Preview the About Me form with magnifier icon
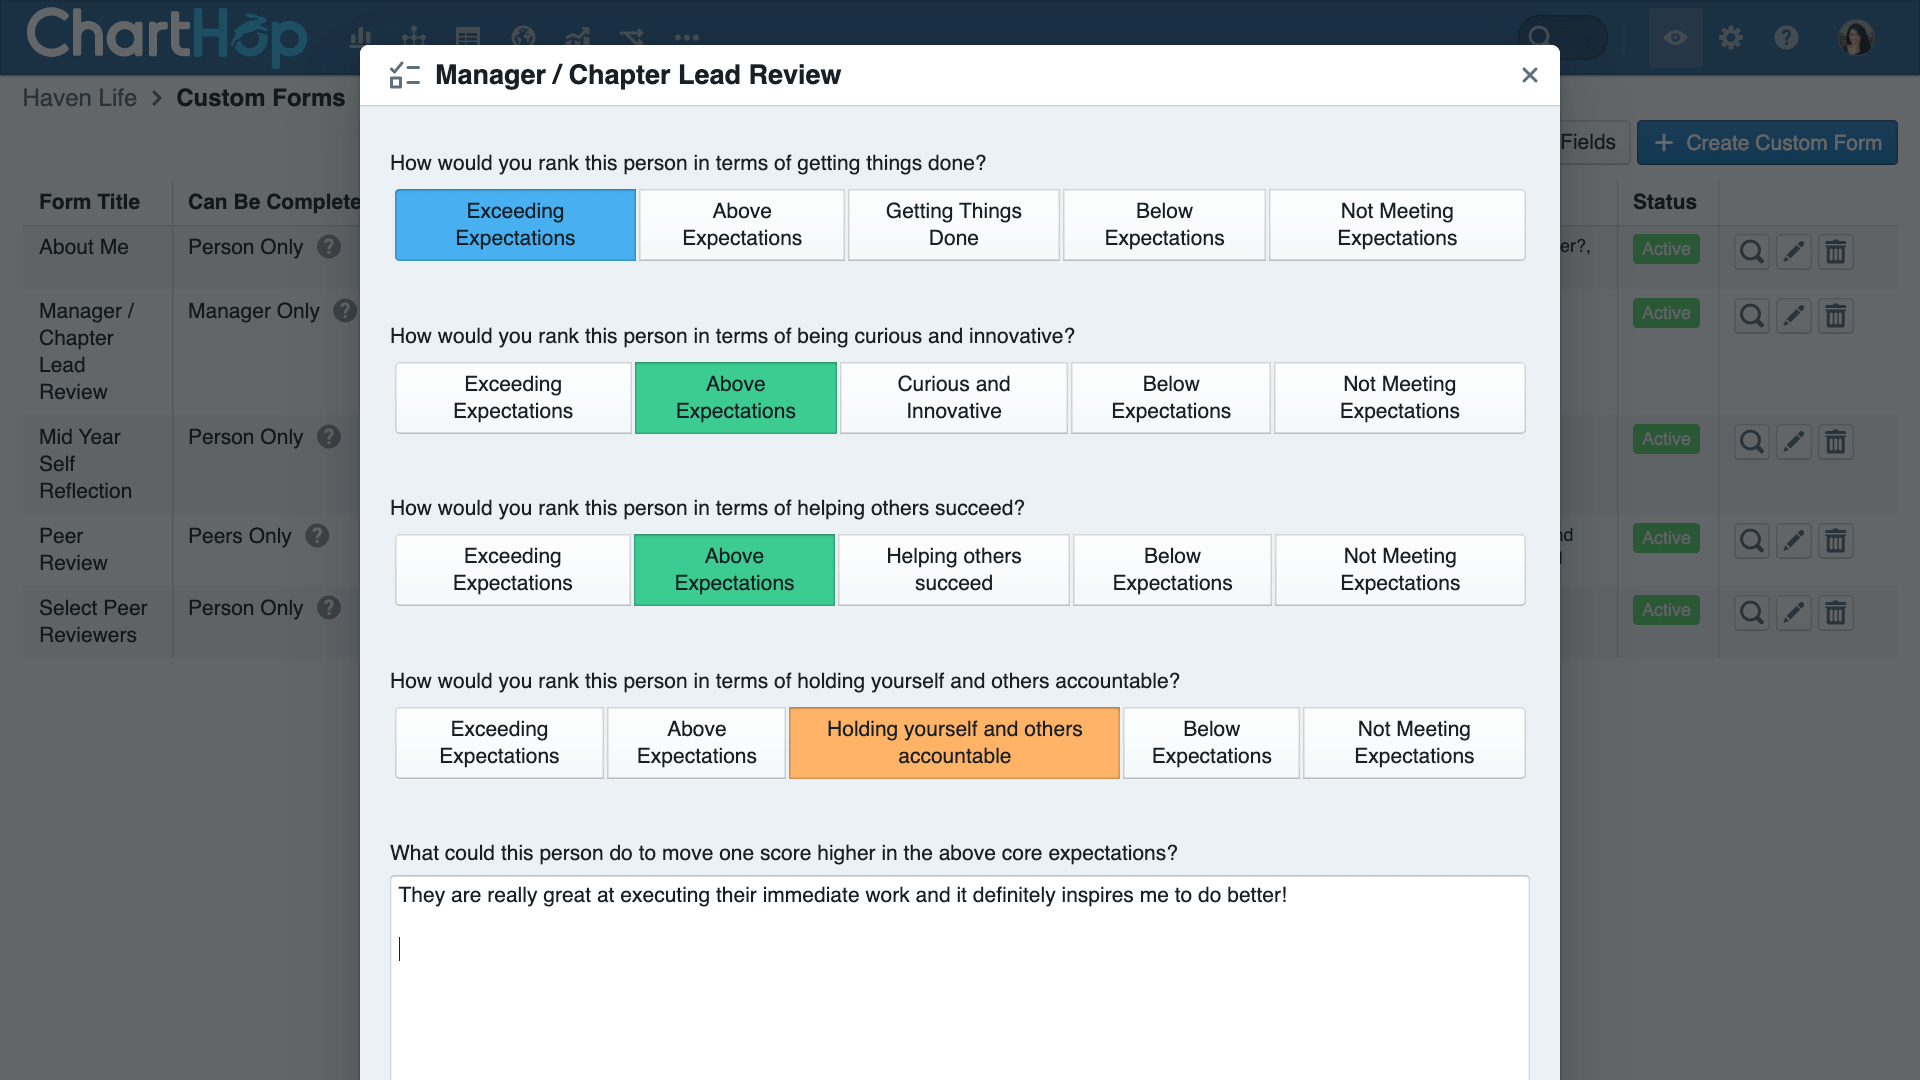 coord(1751,251)
